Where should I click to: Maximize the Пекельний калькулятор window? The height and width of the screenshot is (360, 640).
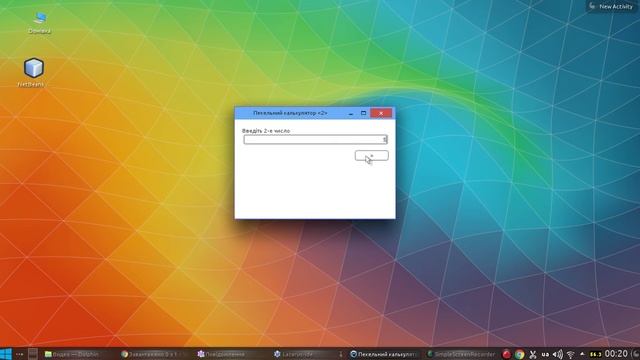(x=363, y=113)
